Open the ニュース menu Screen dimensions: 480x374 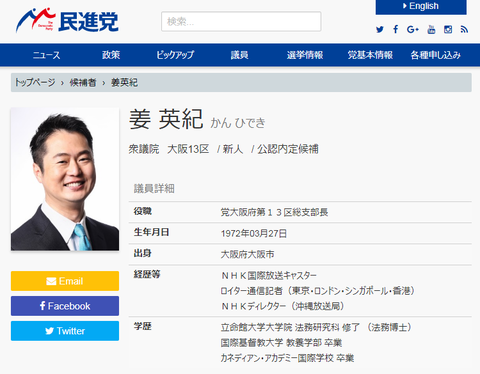pos(46,55)
